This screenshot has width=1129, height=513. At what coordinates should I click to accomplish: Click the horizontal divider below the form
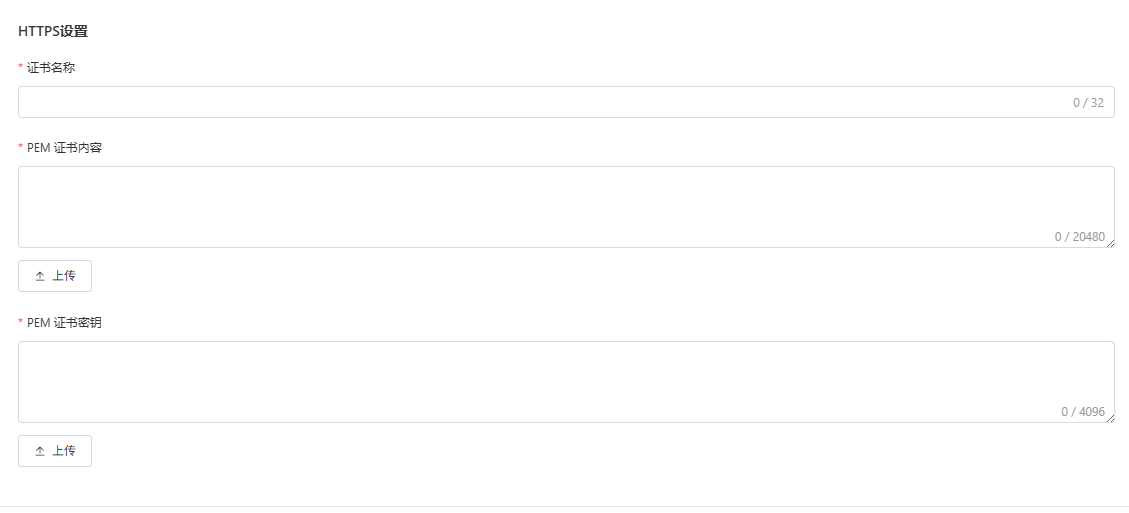(564, 507)
